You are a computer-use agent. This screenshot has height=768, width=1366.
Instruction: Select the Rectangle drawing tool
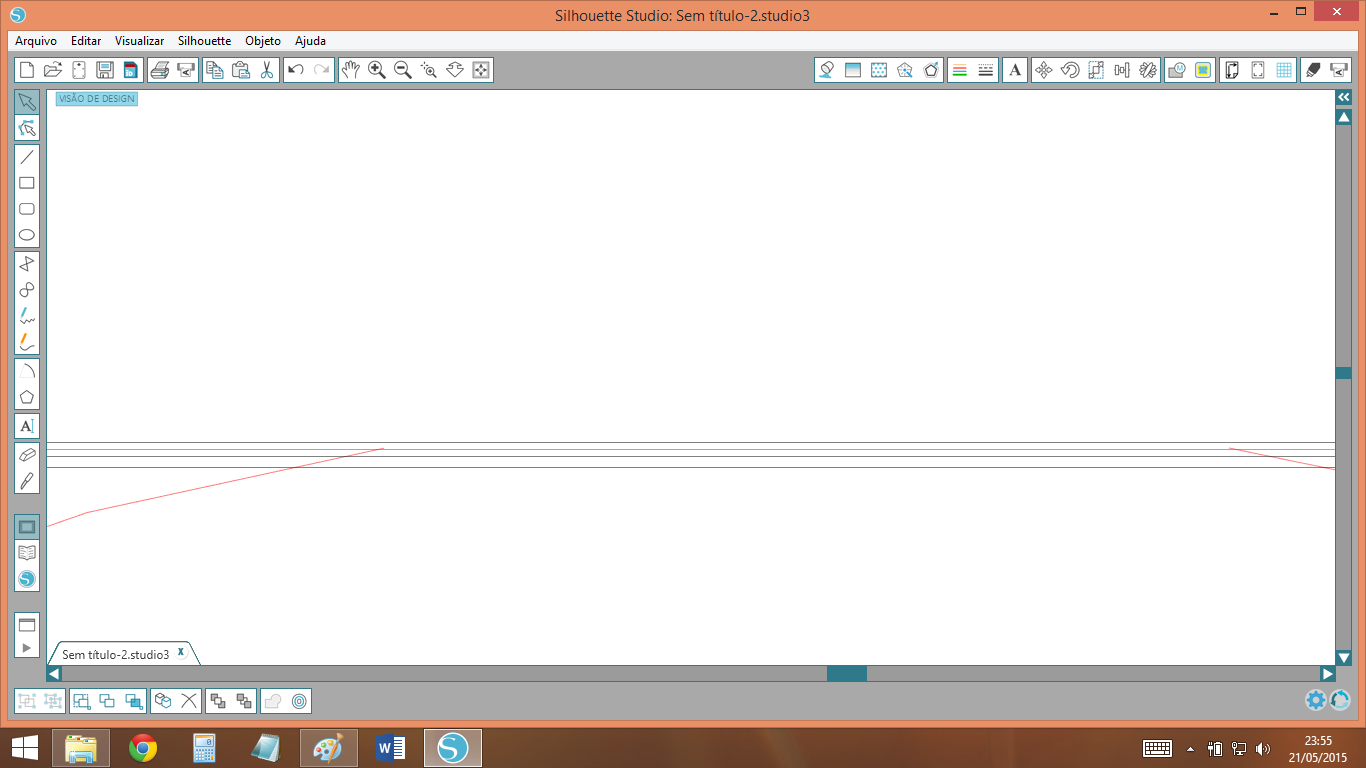pos(27,183)
